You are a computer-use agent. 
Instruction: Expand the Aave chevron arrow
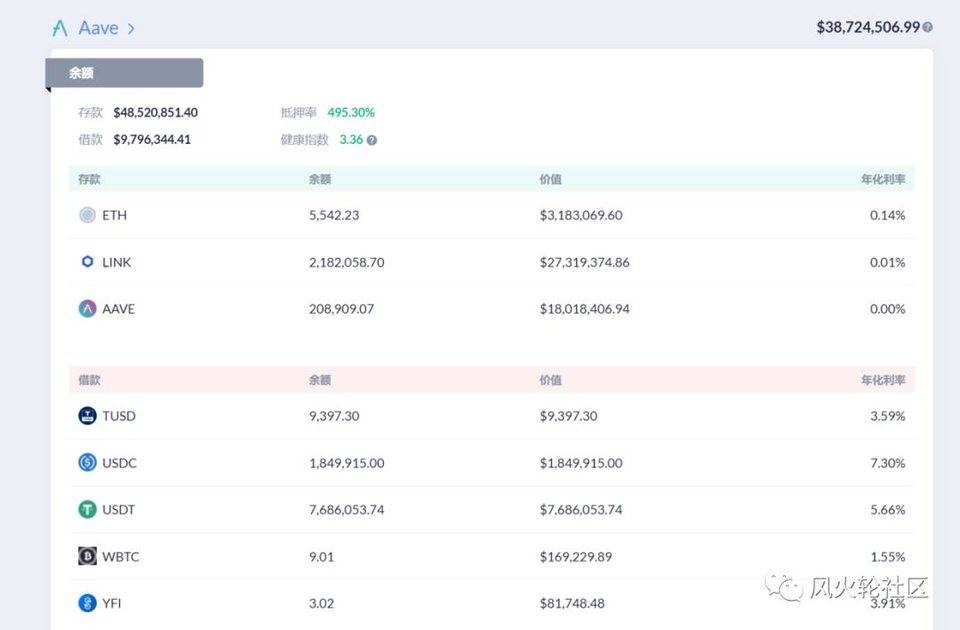pyautogui.click(x=131, y=28)
